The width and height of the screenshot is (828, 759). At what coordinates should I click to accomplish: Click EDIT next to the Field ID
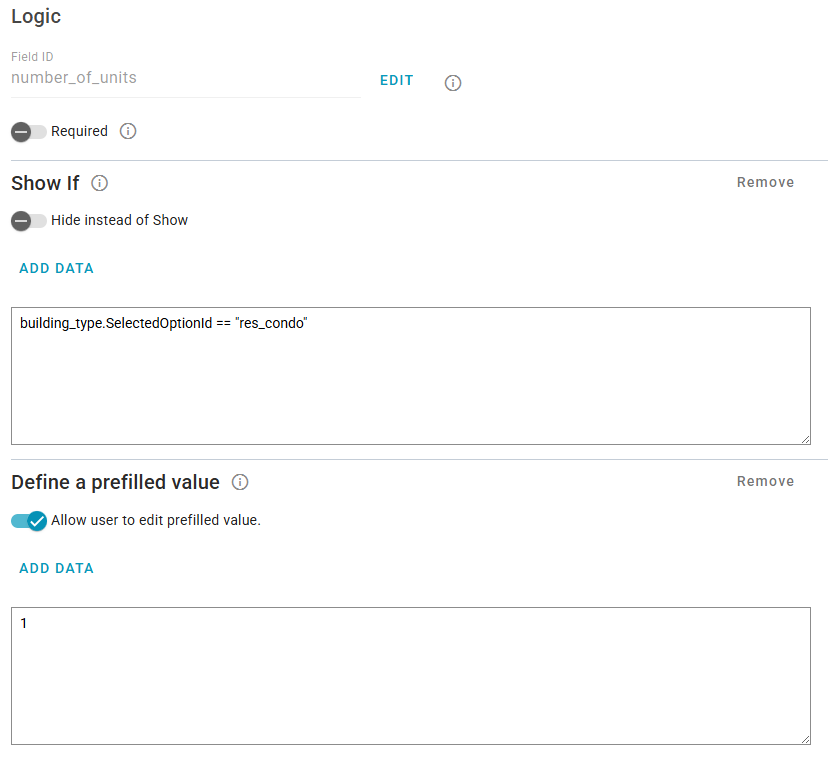click(x=397, y=81)
